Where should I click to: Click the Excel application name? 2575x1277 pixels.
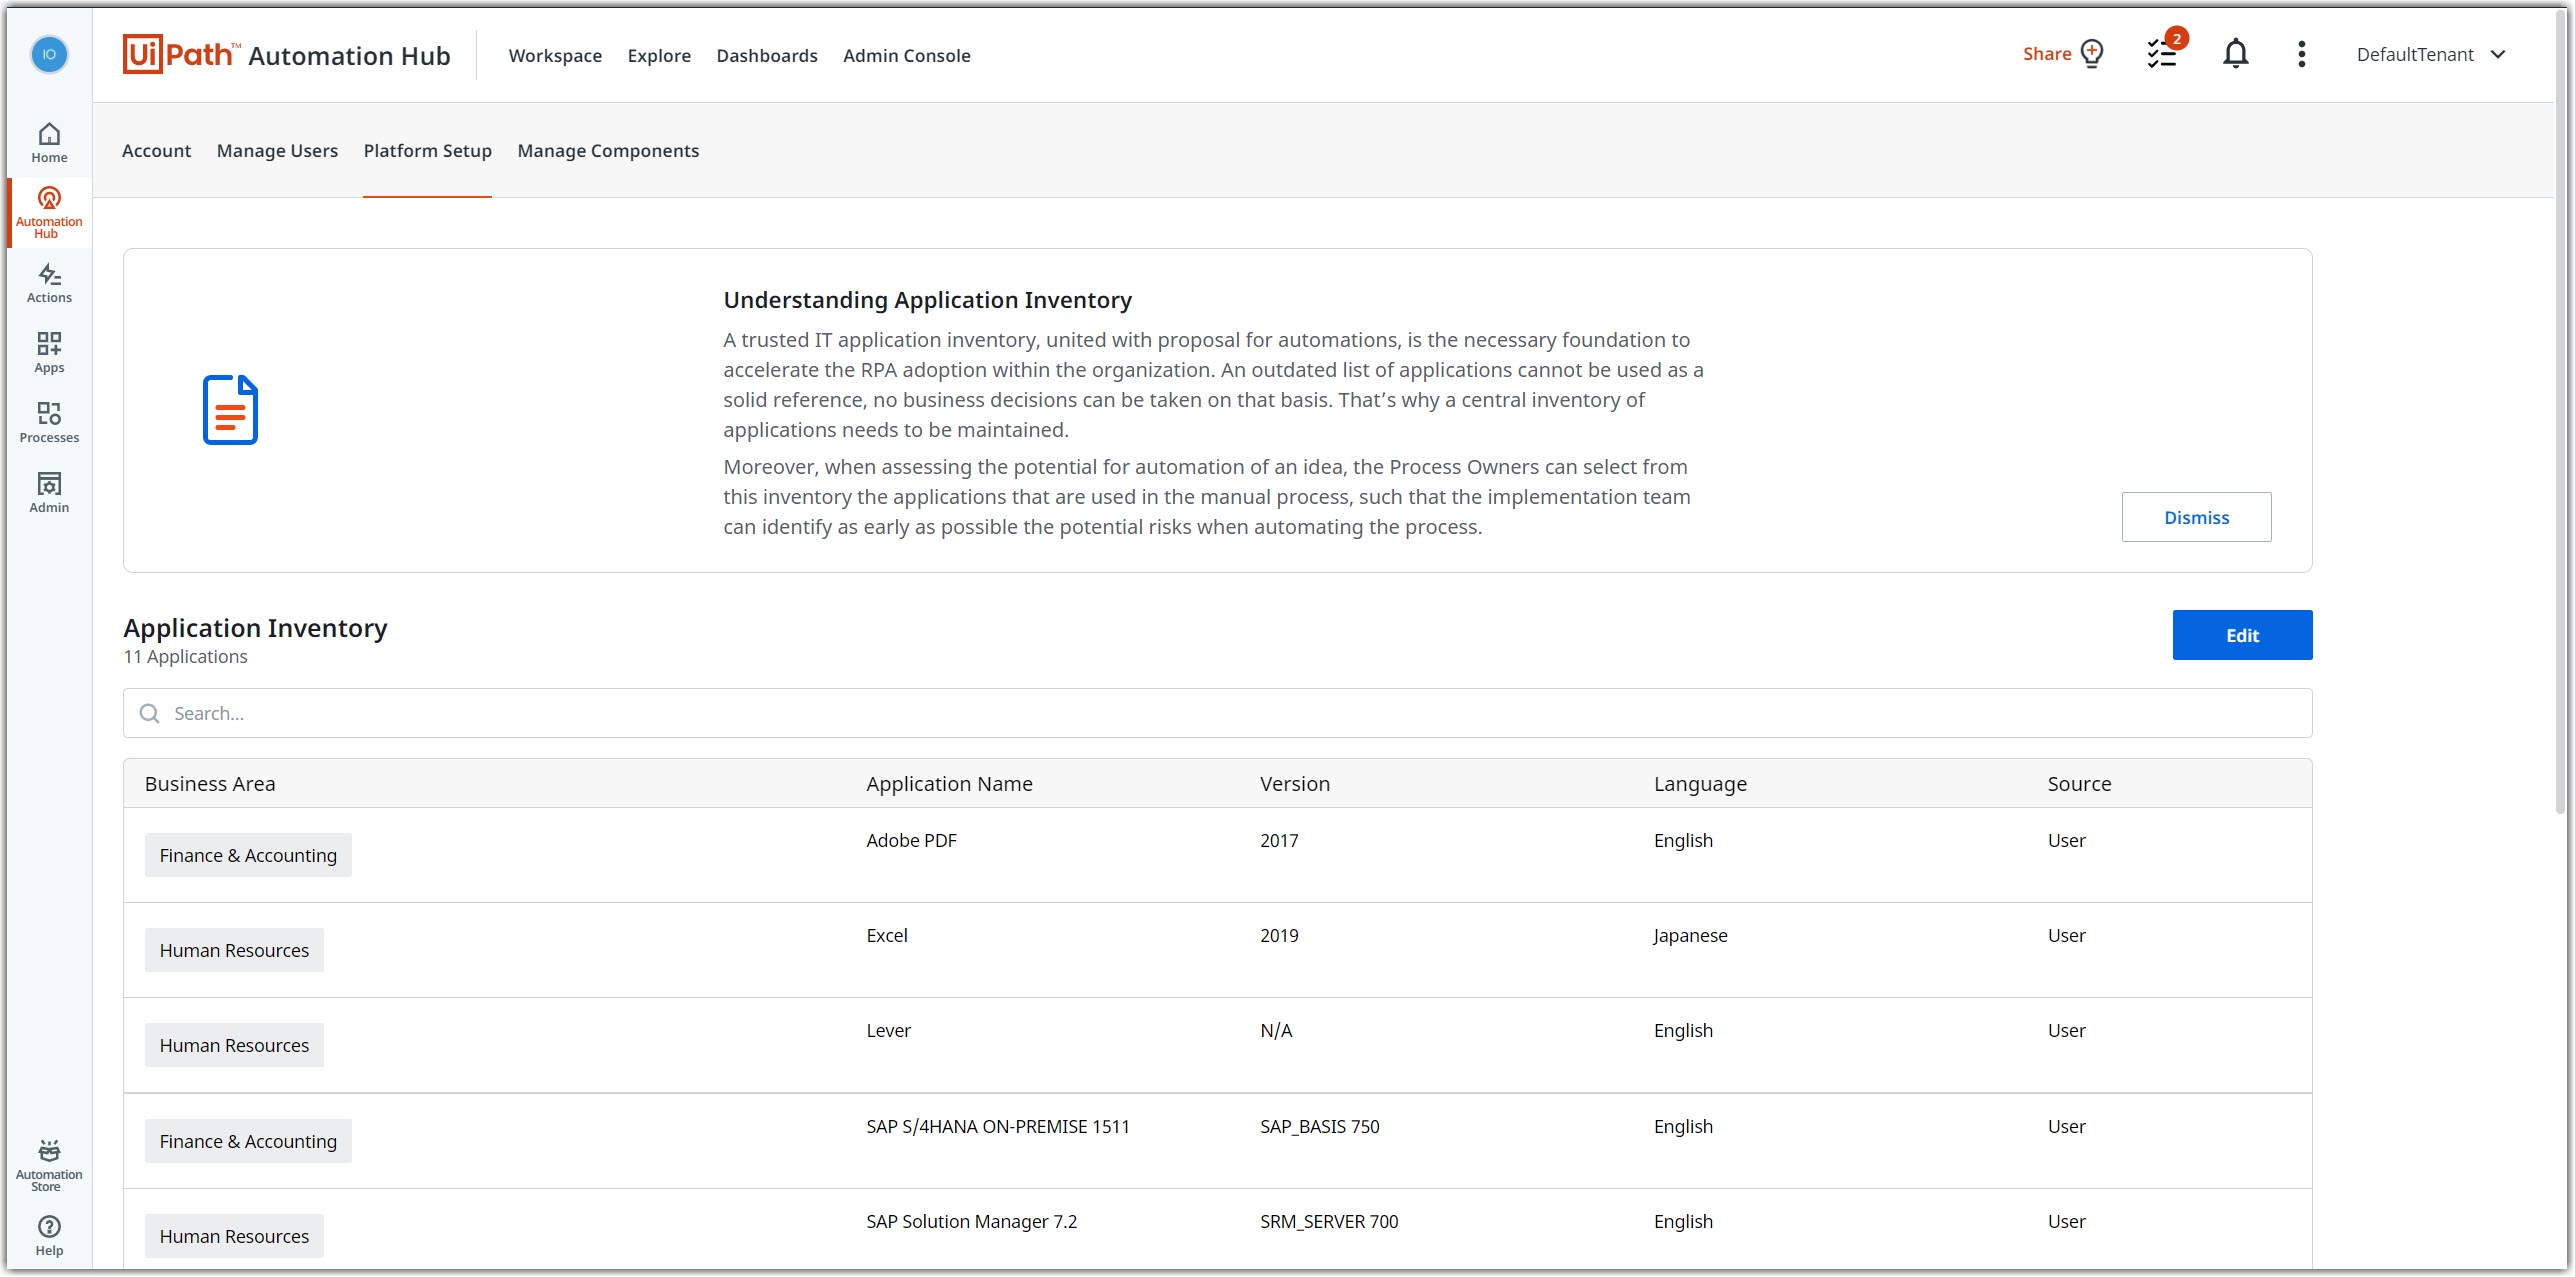pos(886,936)
